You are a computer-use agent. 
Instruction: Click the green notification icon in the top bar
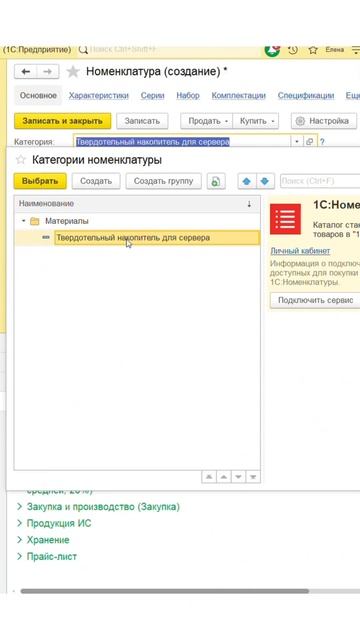(272, 50)
